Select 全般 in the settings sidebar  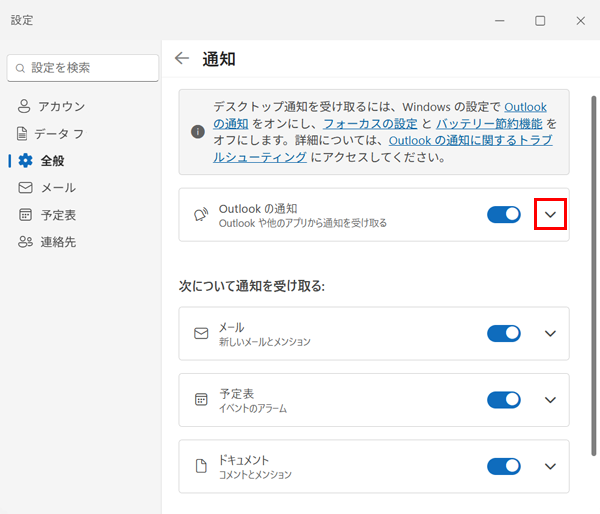(x=83, y=160)
